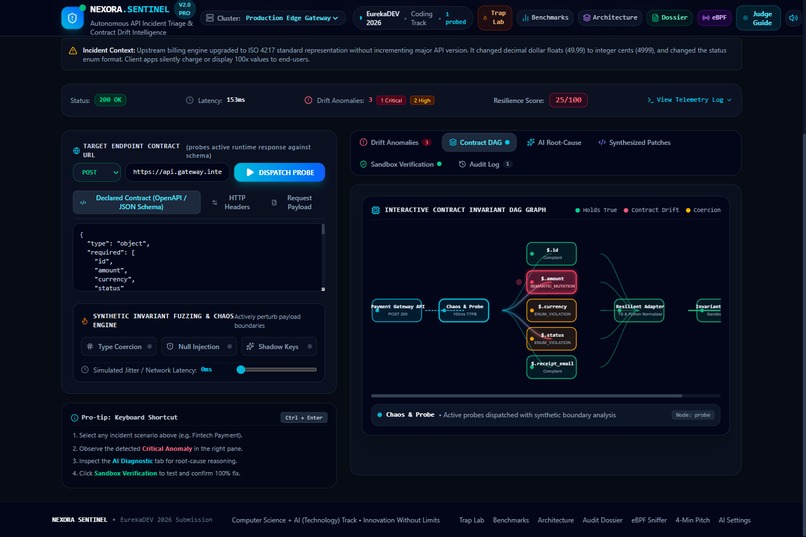Screen dimensions: 806x537
Task: Open the Synthesized Patches tab
Action: click(x=634, y=142)
